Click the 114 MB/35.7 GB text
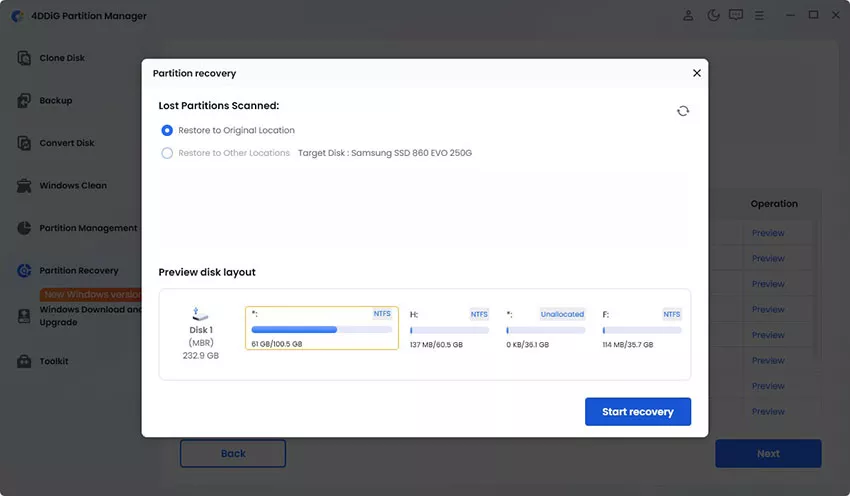 tap(628, 345)
